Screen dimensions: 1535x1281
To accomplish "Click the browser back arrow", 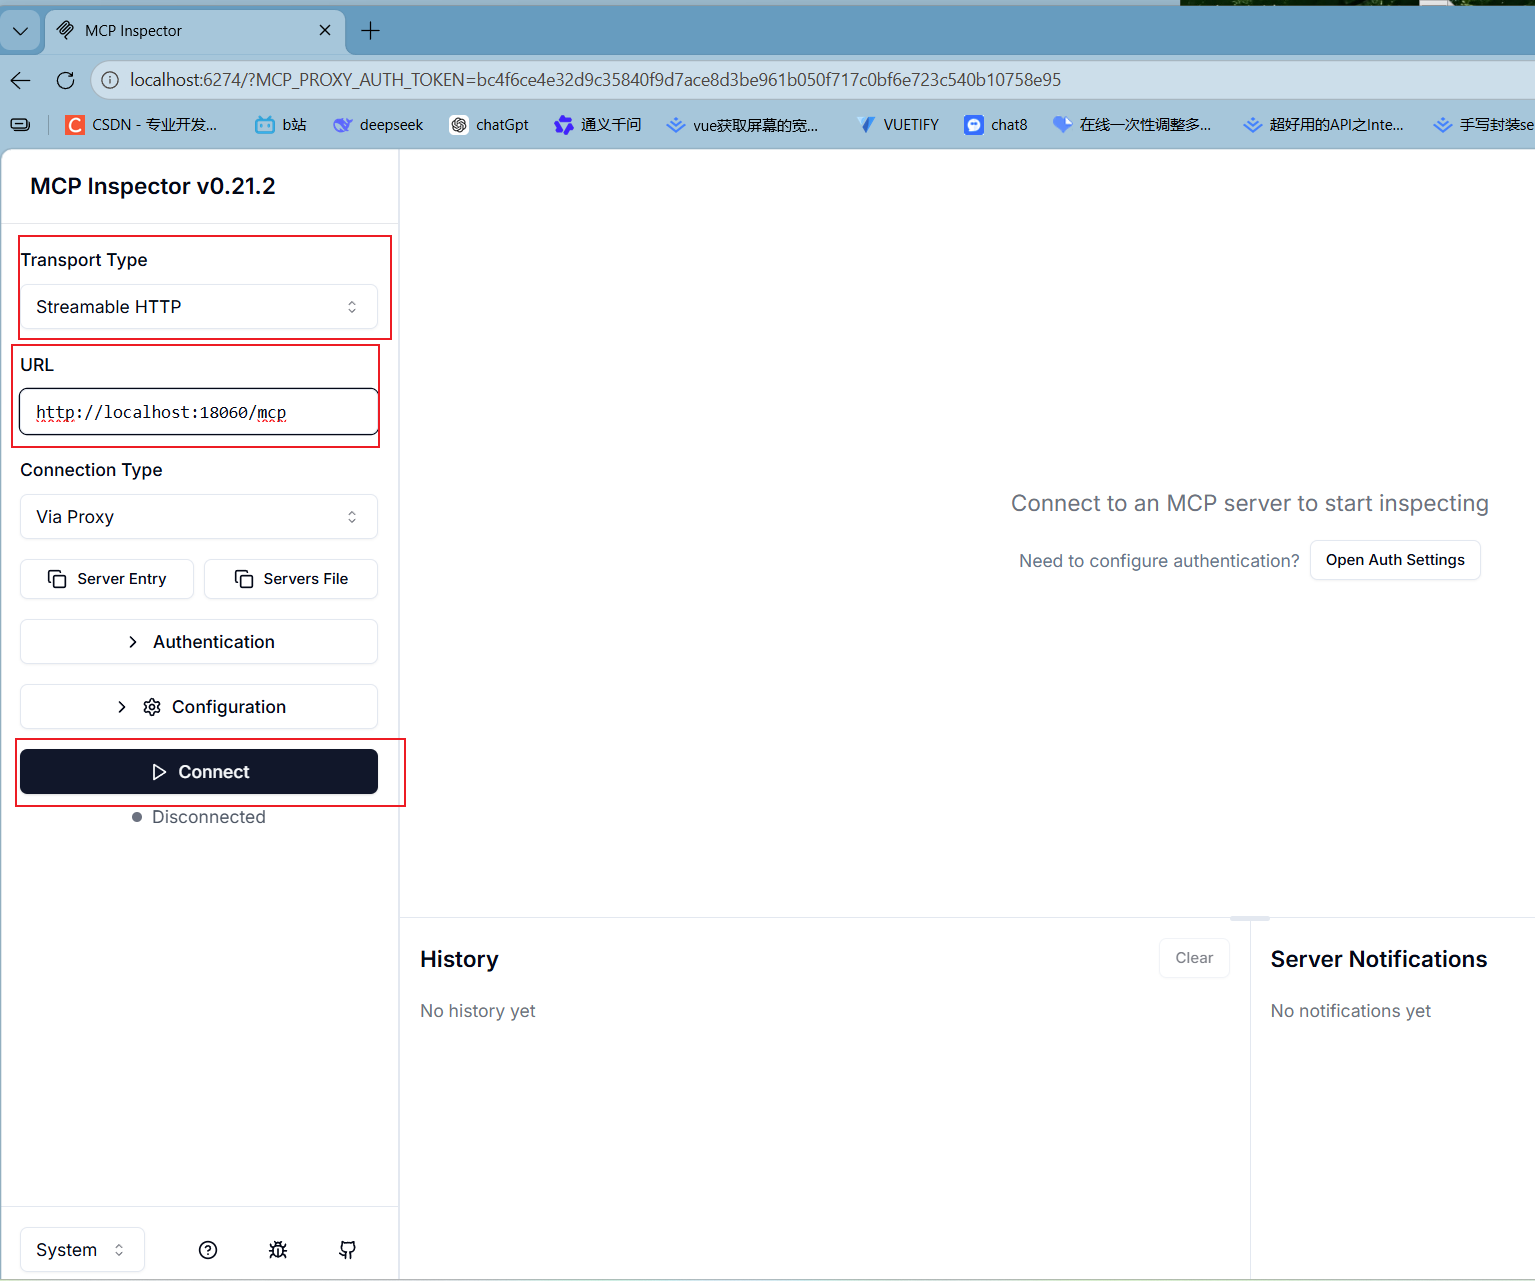I will (21, 80).
